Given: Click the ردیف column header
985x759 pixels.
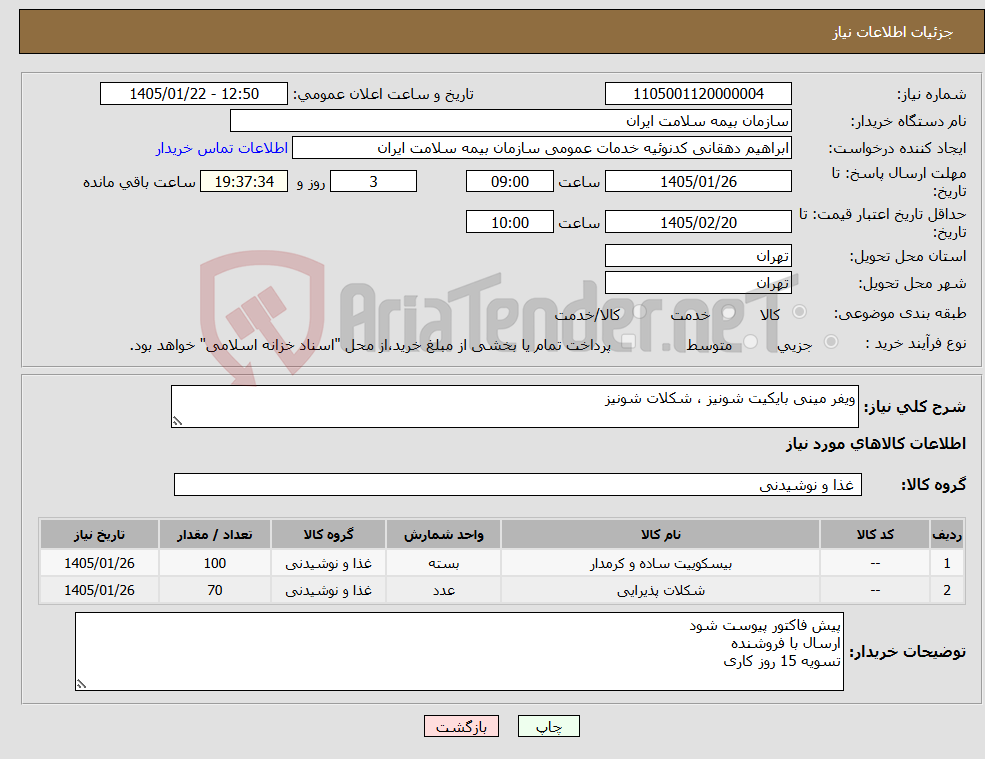Looking at the screenshot, I should coord(947,534).
